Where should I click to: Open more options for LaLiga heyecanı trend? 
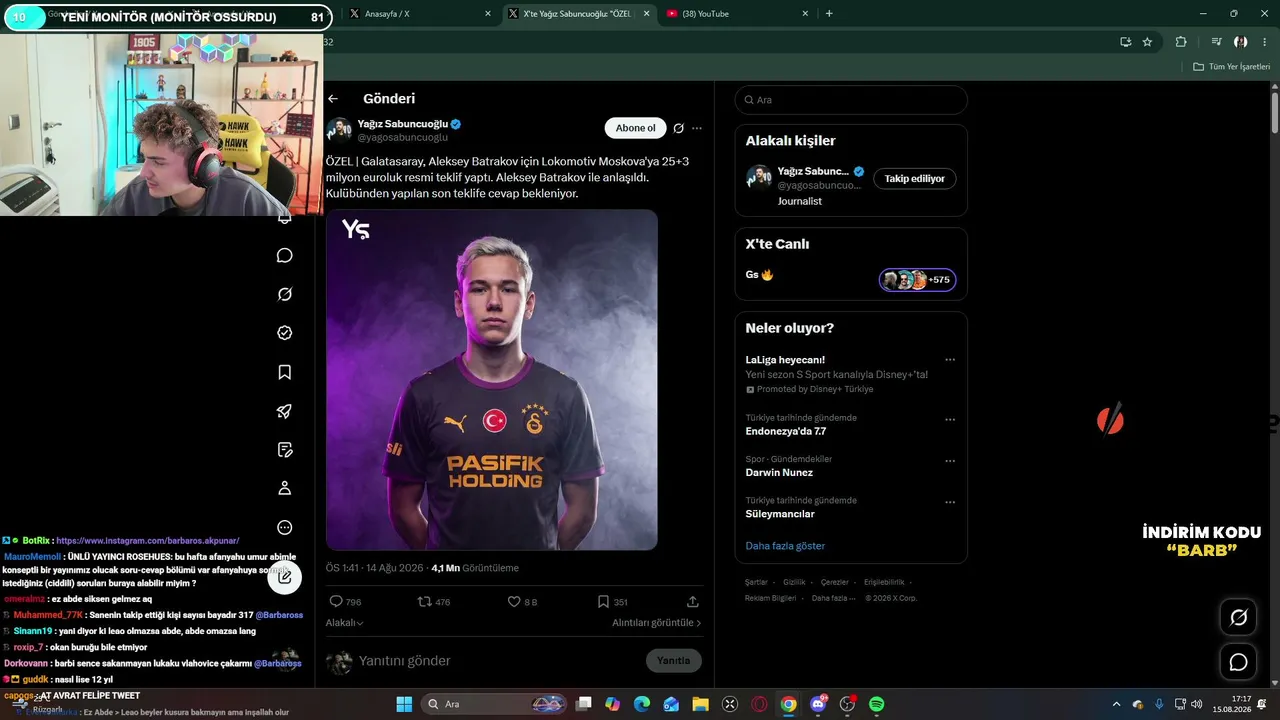pos(950,360)
